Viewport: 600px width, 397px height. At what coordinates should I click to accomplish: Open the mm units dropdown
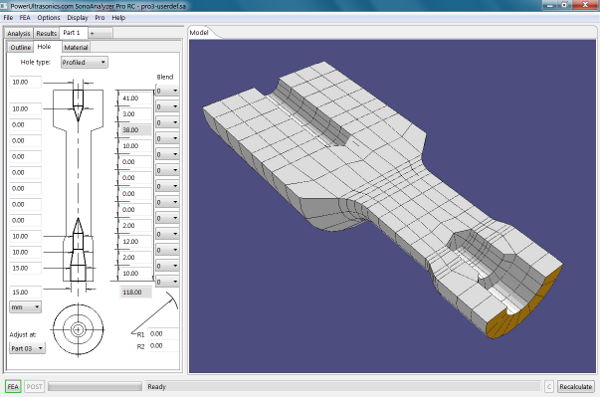[x=25, y=307]
